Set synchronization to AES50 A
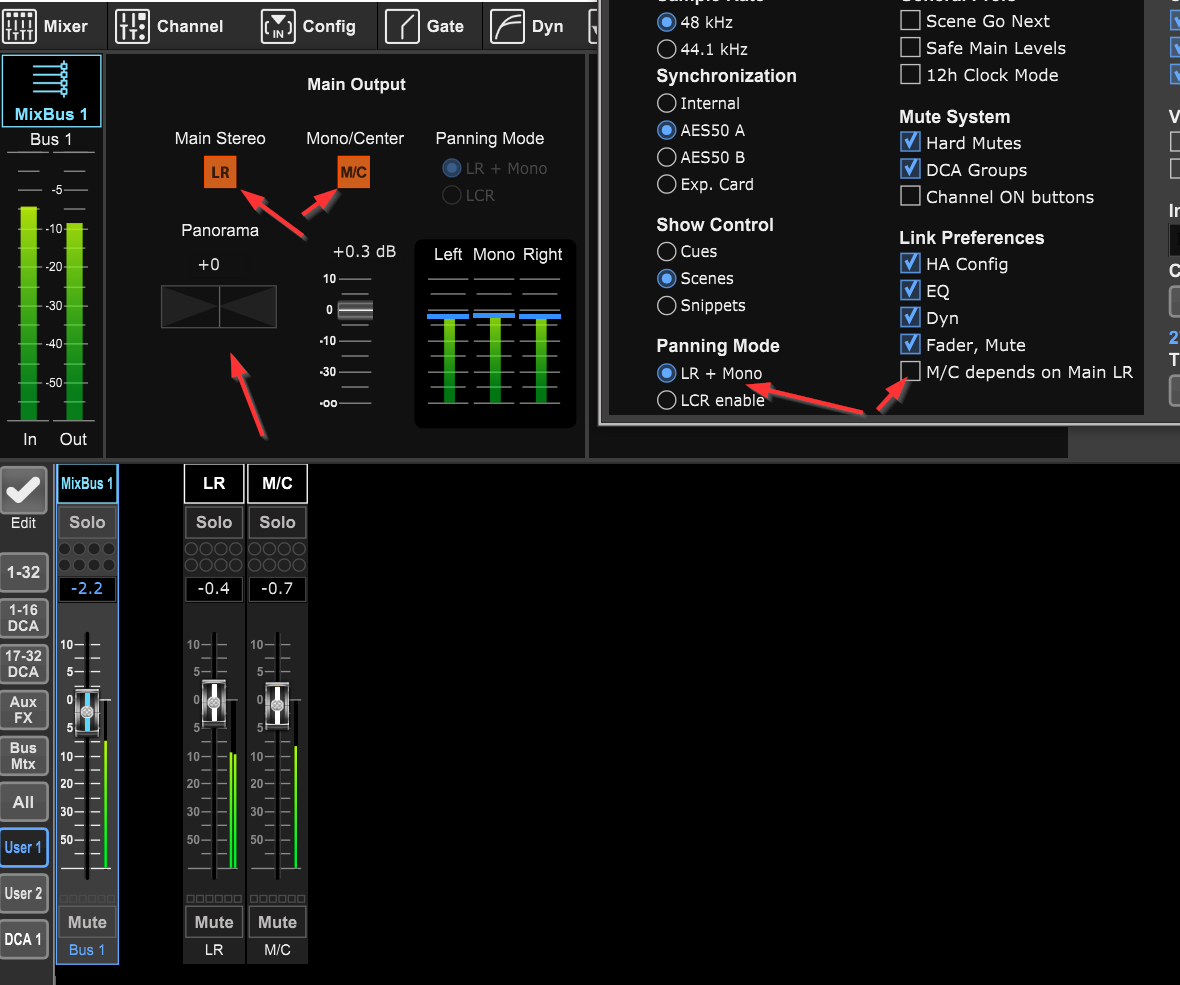 (x=666, y=130)
